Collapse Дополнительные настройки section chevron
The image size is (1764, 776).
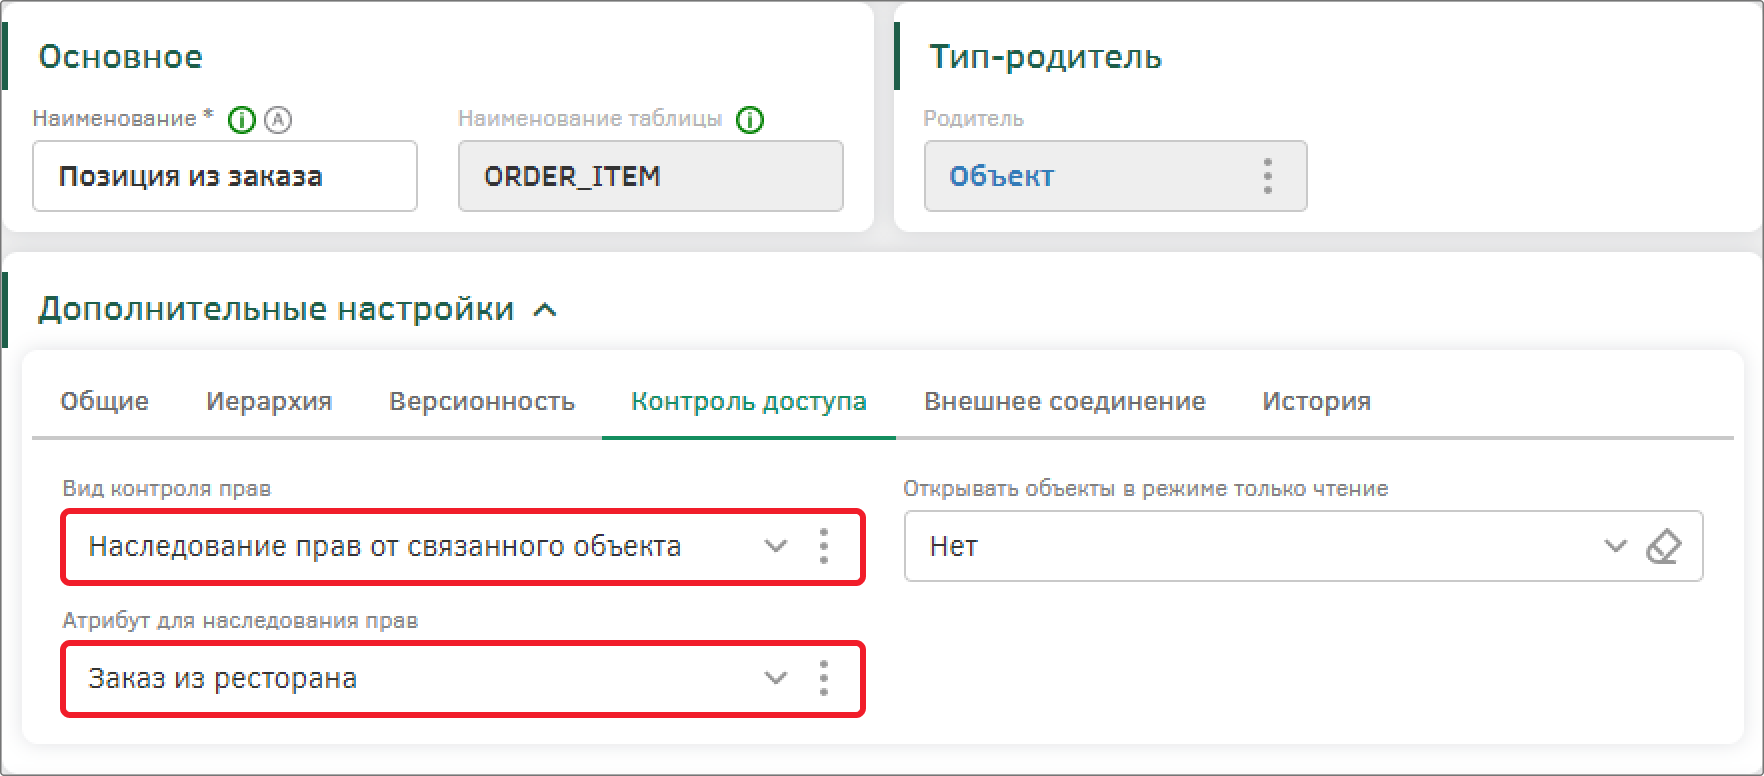[545, 310]
